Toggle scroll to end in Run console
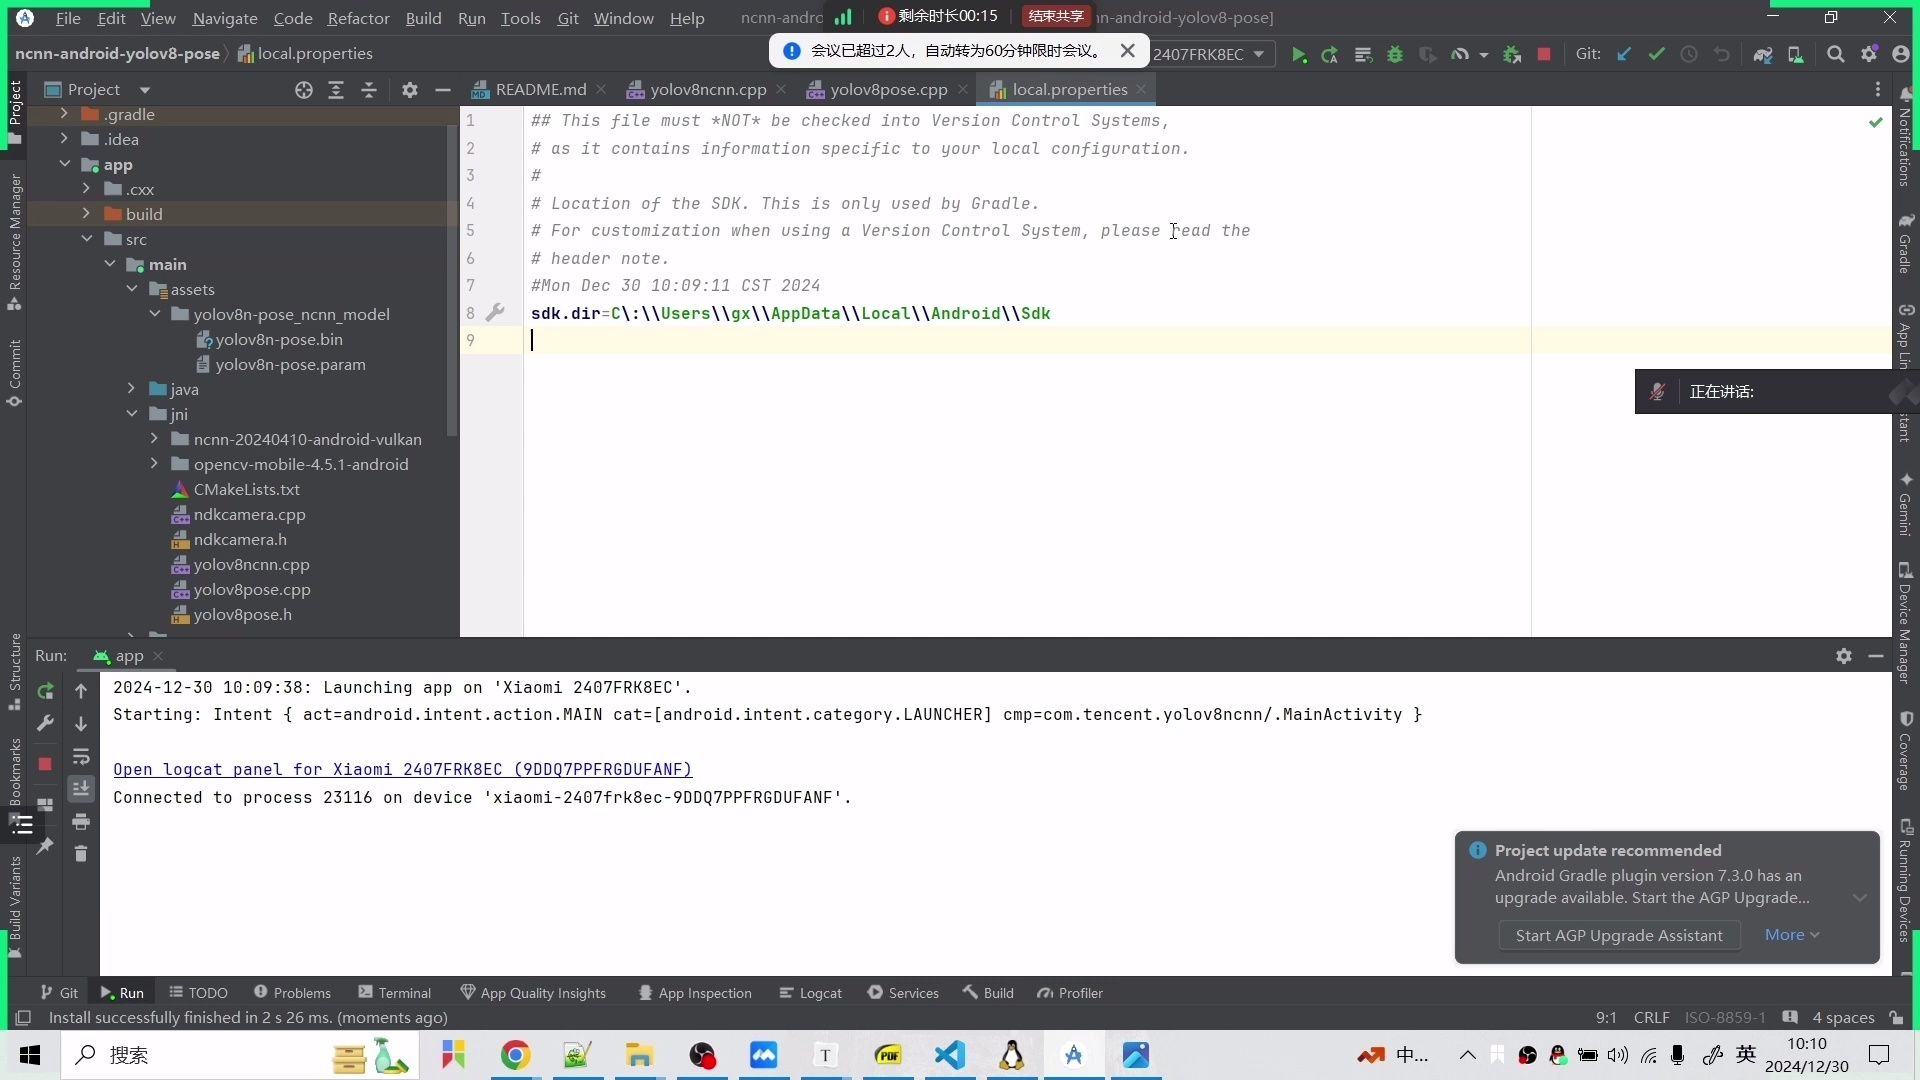 pos(81,789)
